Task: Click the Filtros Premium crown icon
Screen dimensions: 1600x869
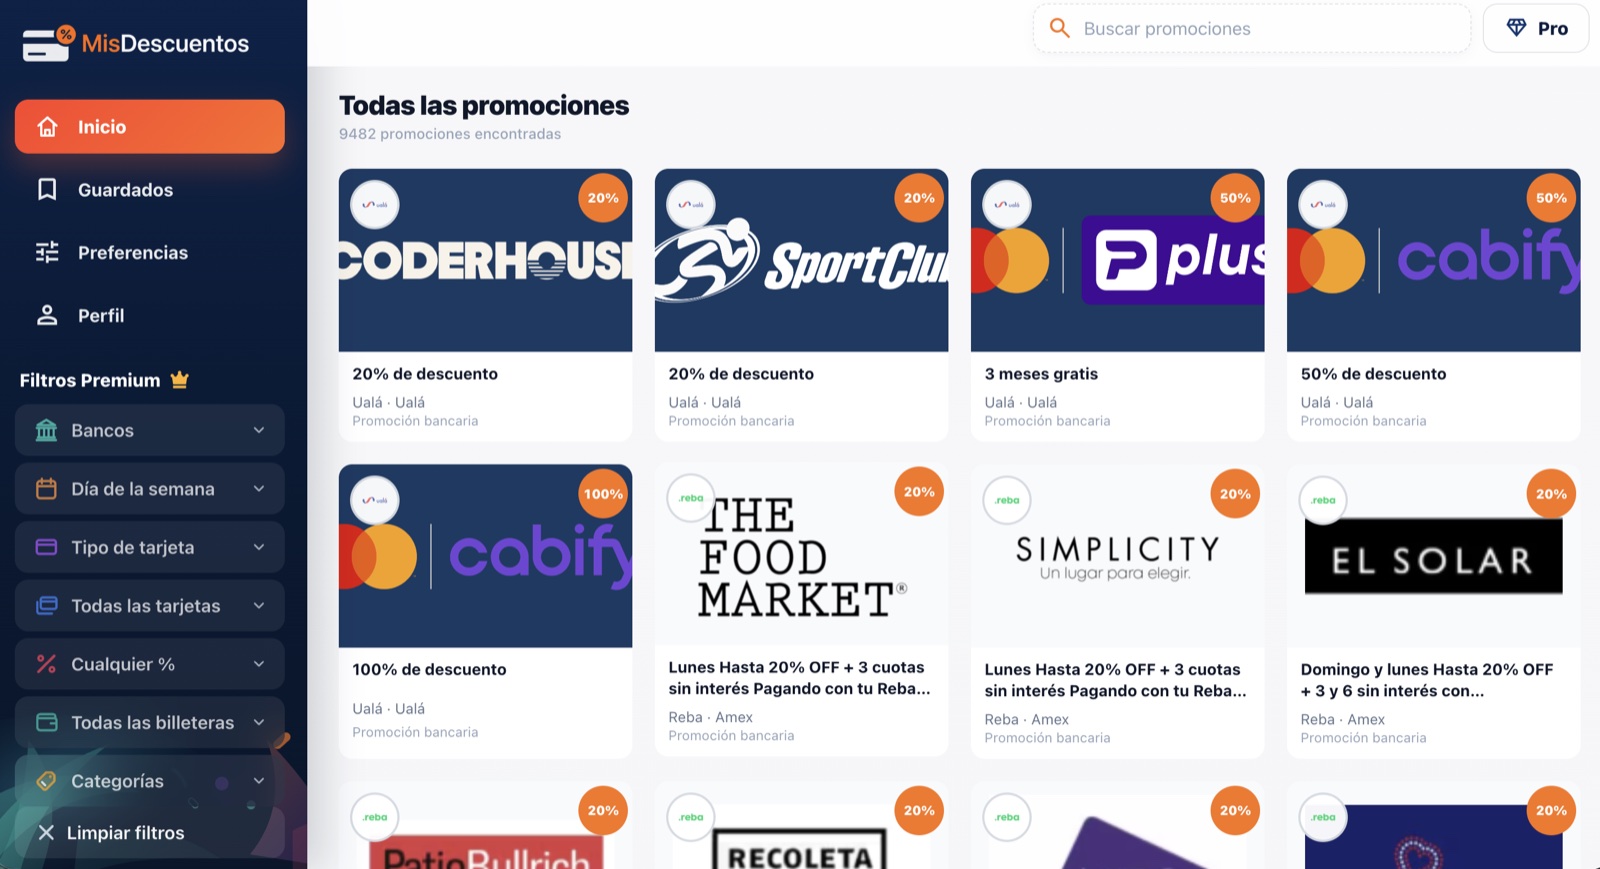Action: coord(180,380)
